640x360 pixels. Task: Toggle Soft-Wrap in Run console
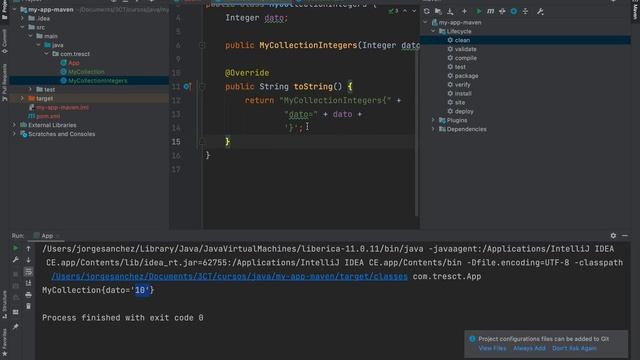28,271
